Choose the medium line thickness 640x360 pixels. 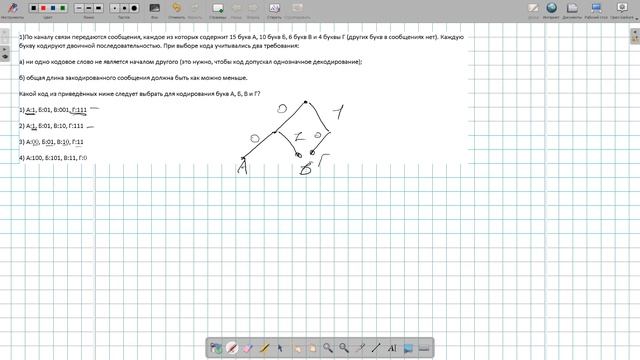(89, 8)
